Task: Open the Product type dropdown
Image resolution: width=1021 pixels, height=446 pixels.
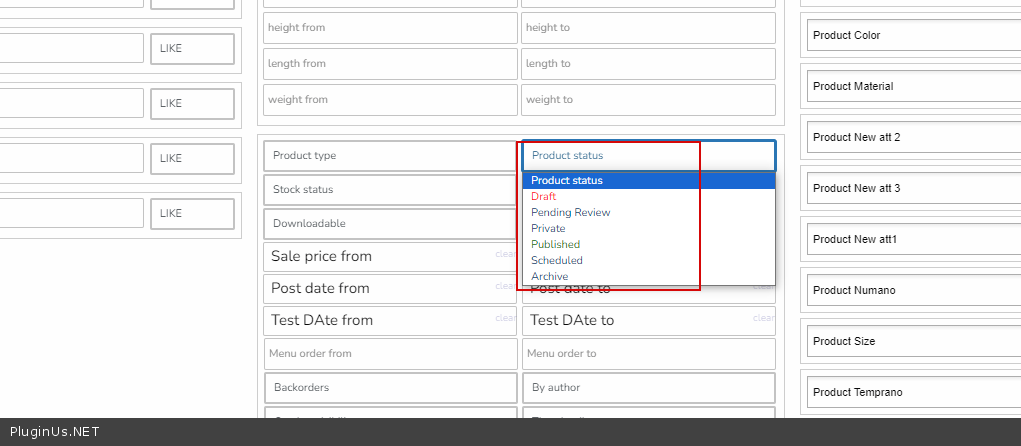Action: coord(390,156)
